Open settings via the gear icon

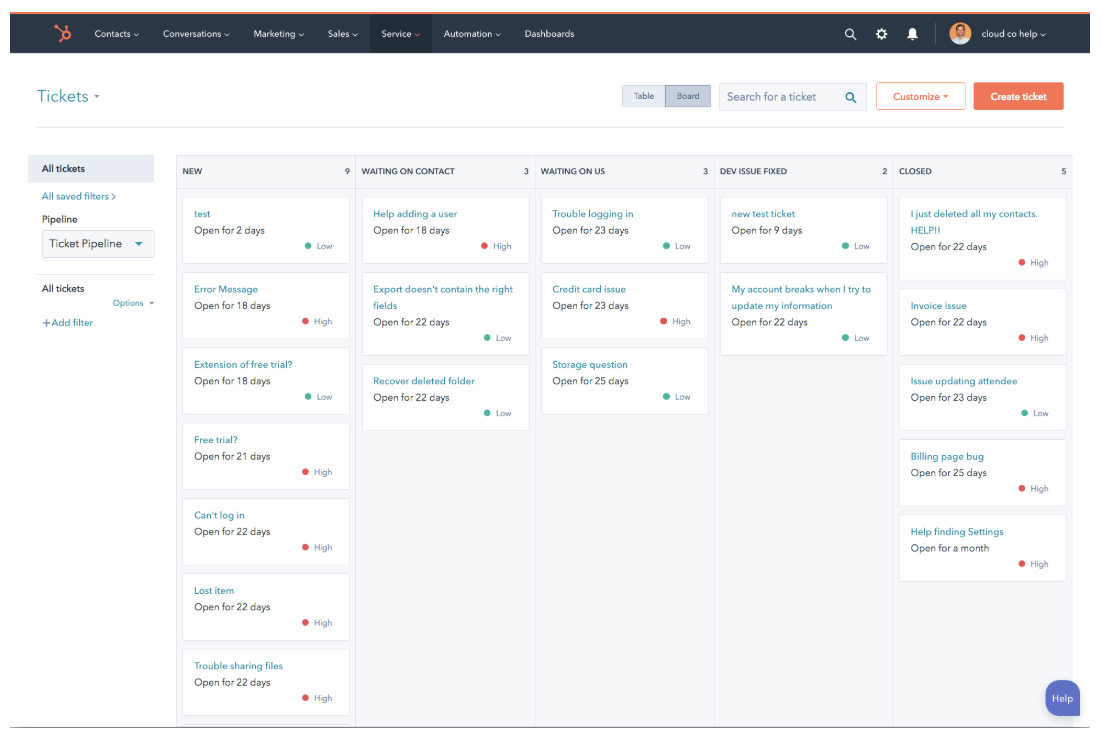(x=881, y=34)
